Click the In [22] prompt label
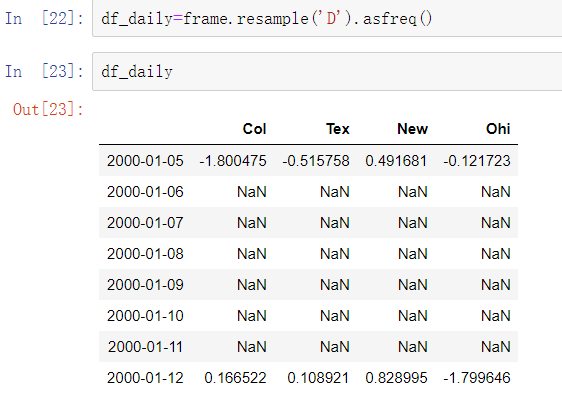 [44, 18]
